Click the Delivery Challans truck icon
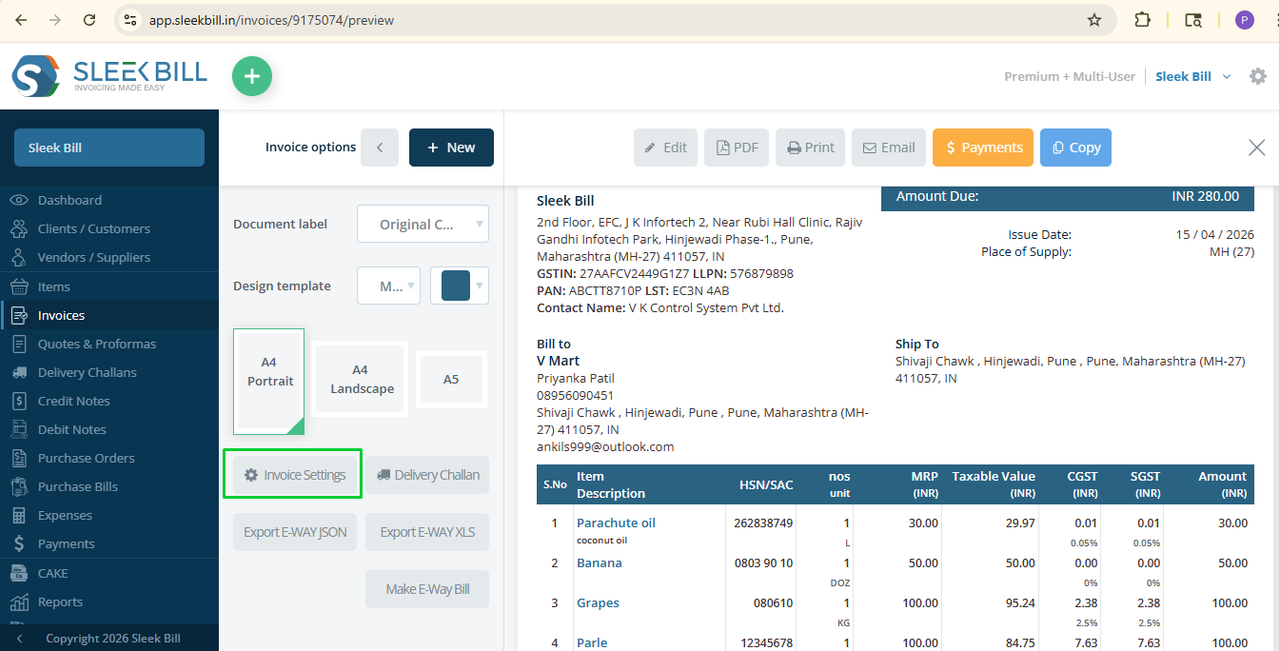 click(18, 372)
